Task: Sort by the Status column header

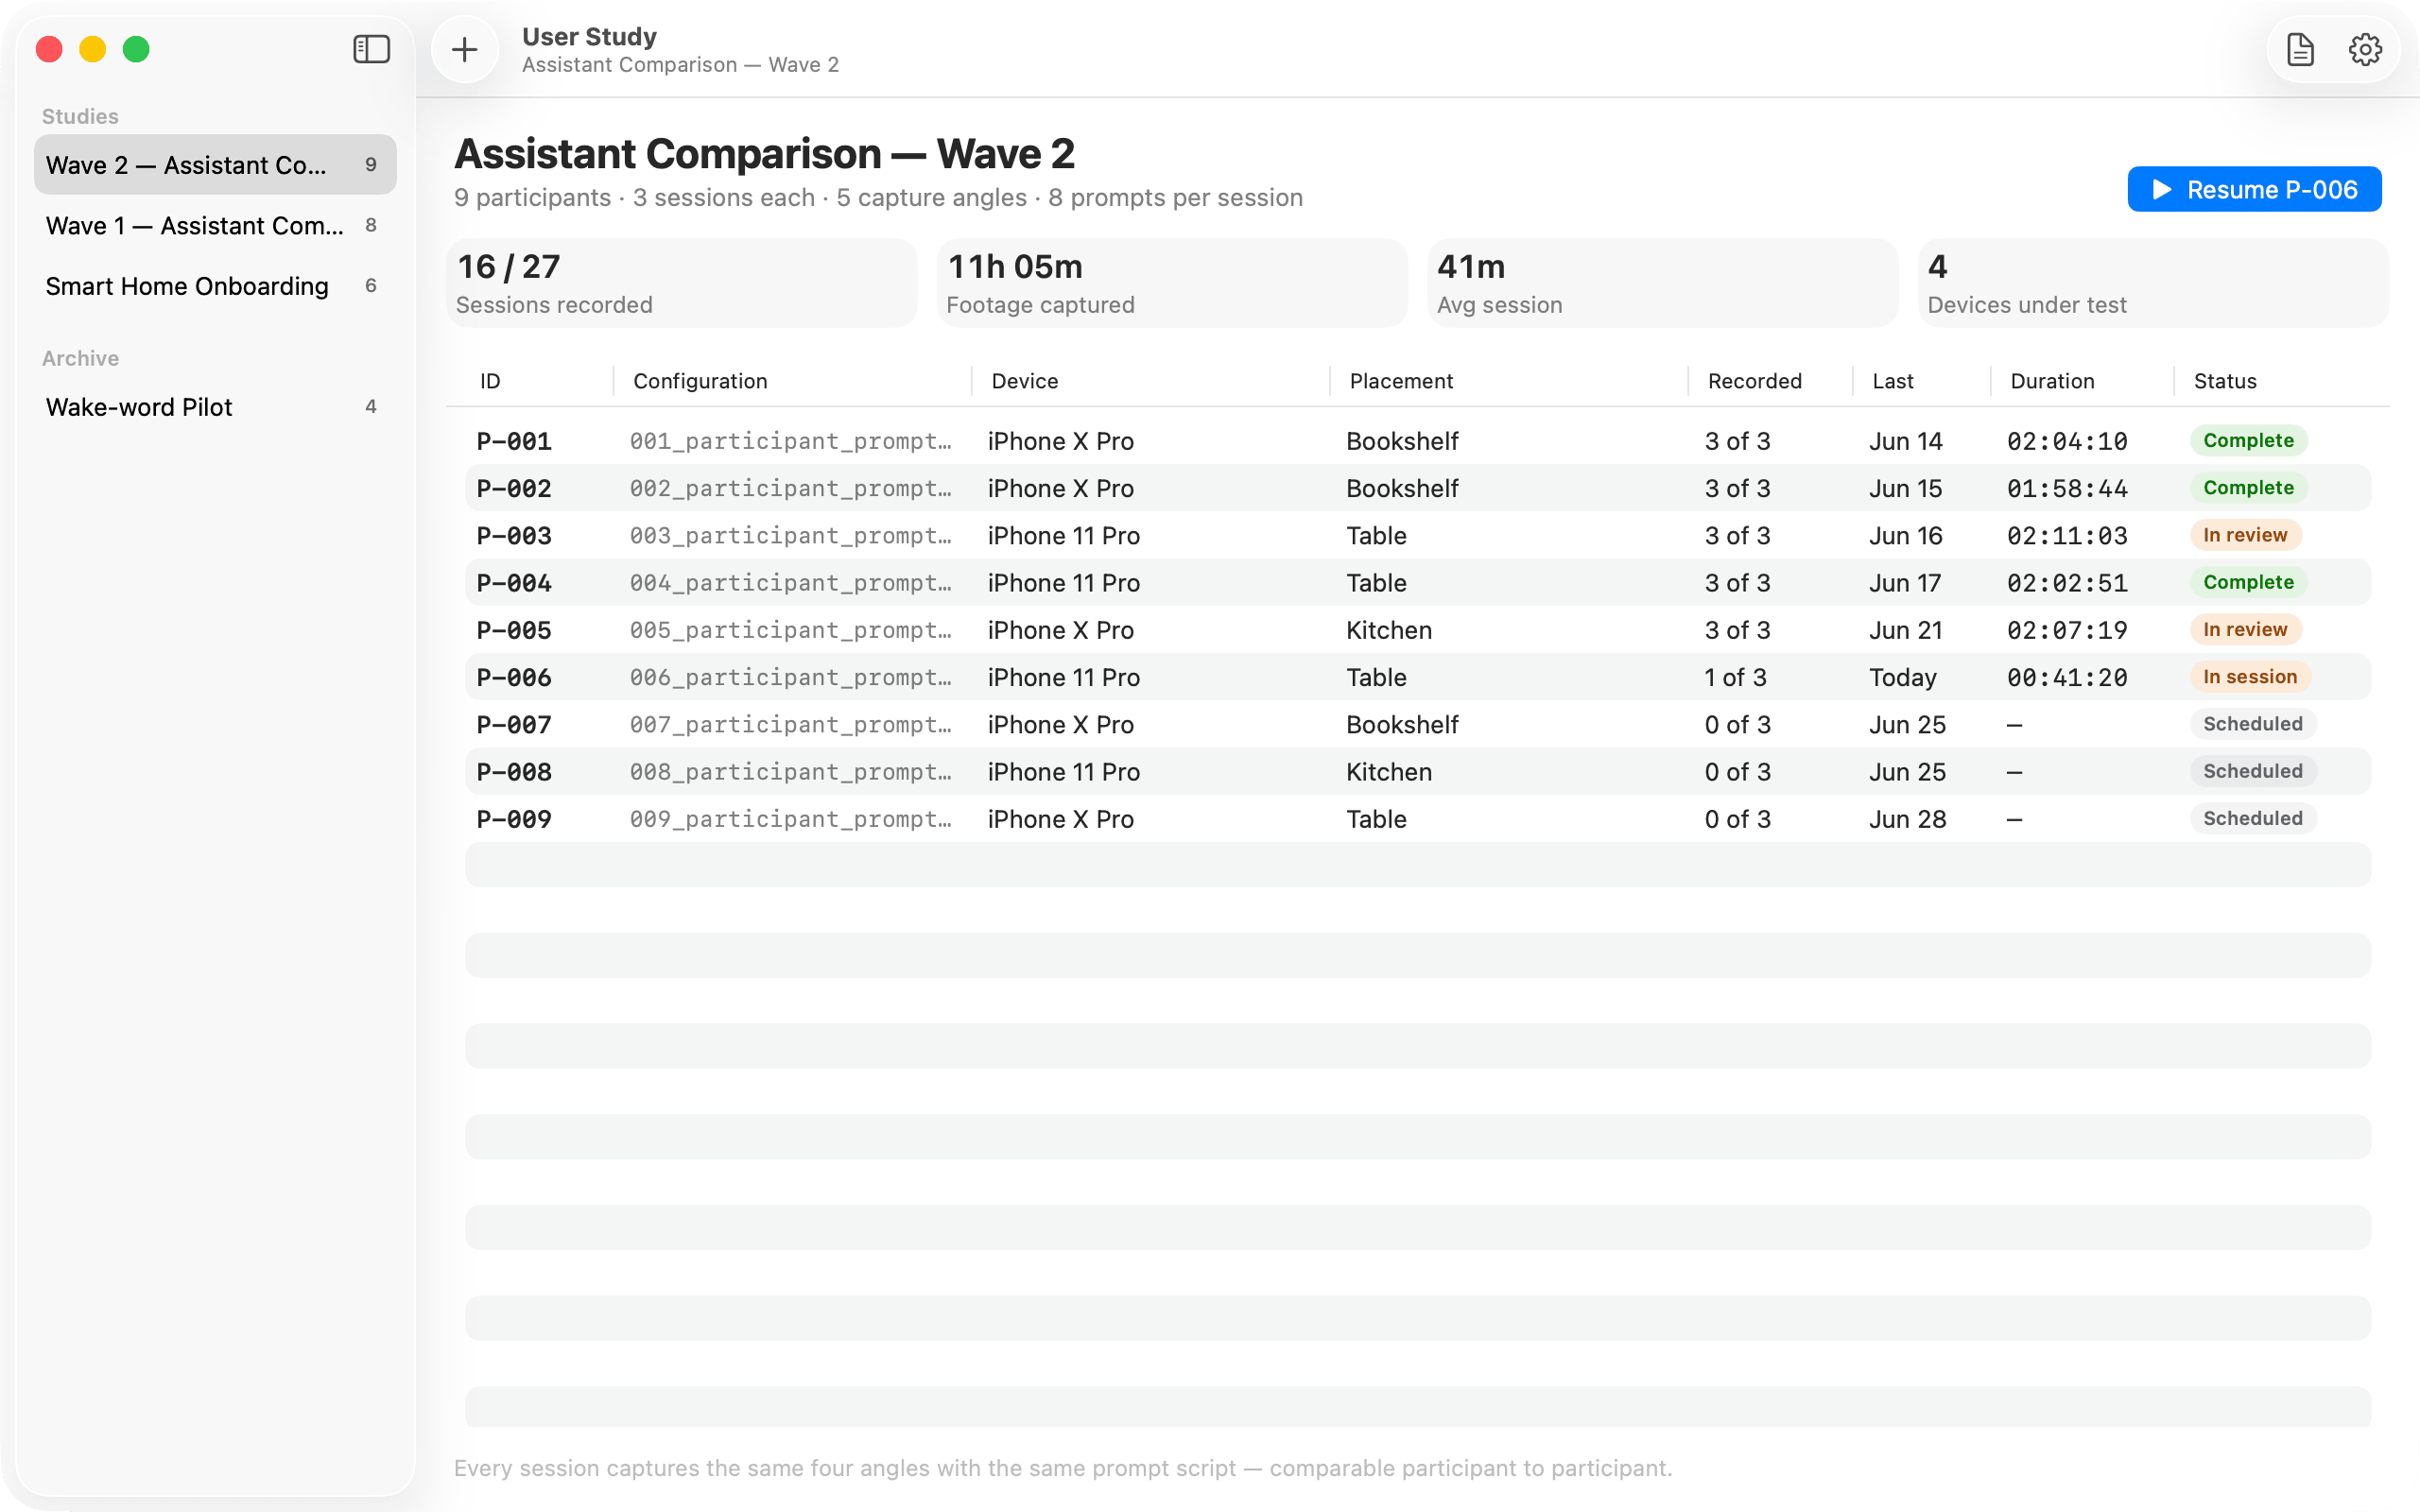Action: (x=2224, y=381)
